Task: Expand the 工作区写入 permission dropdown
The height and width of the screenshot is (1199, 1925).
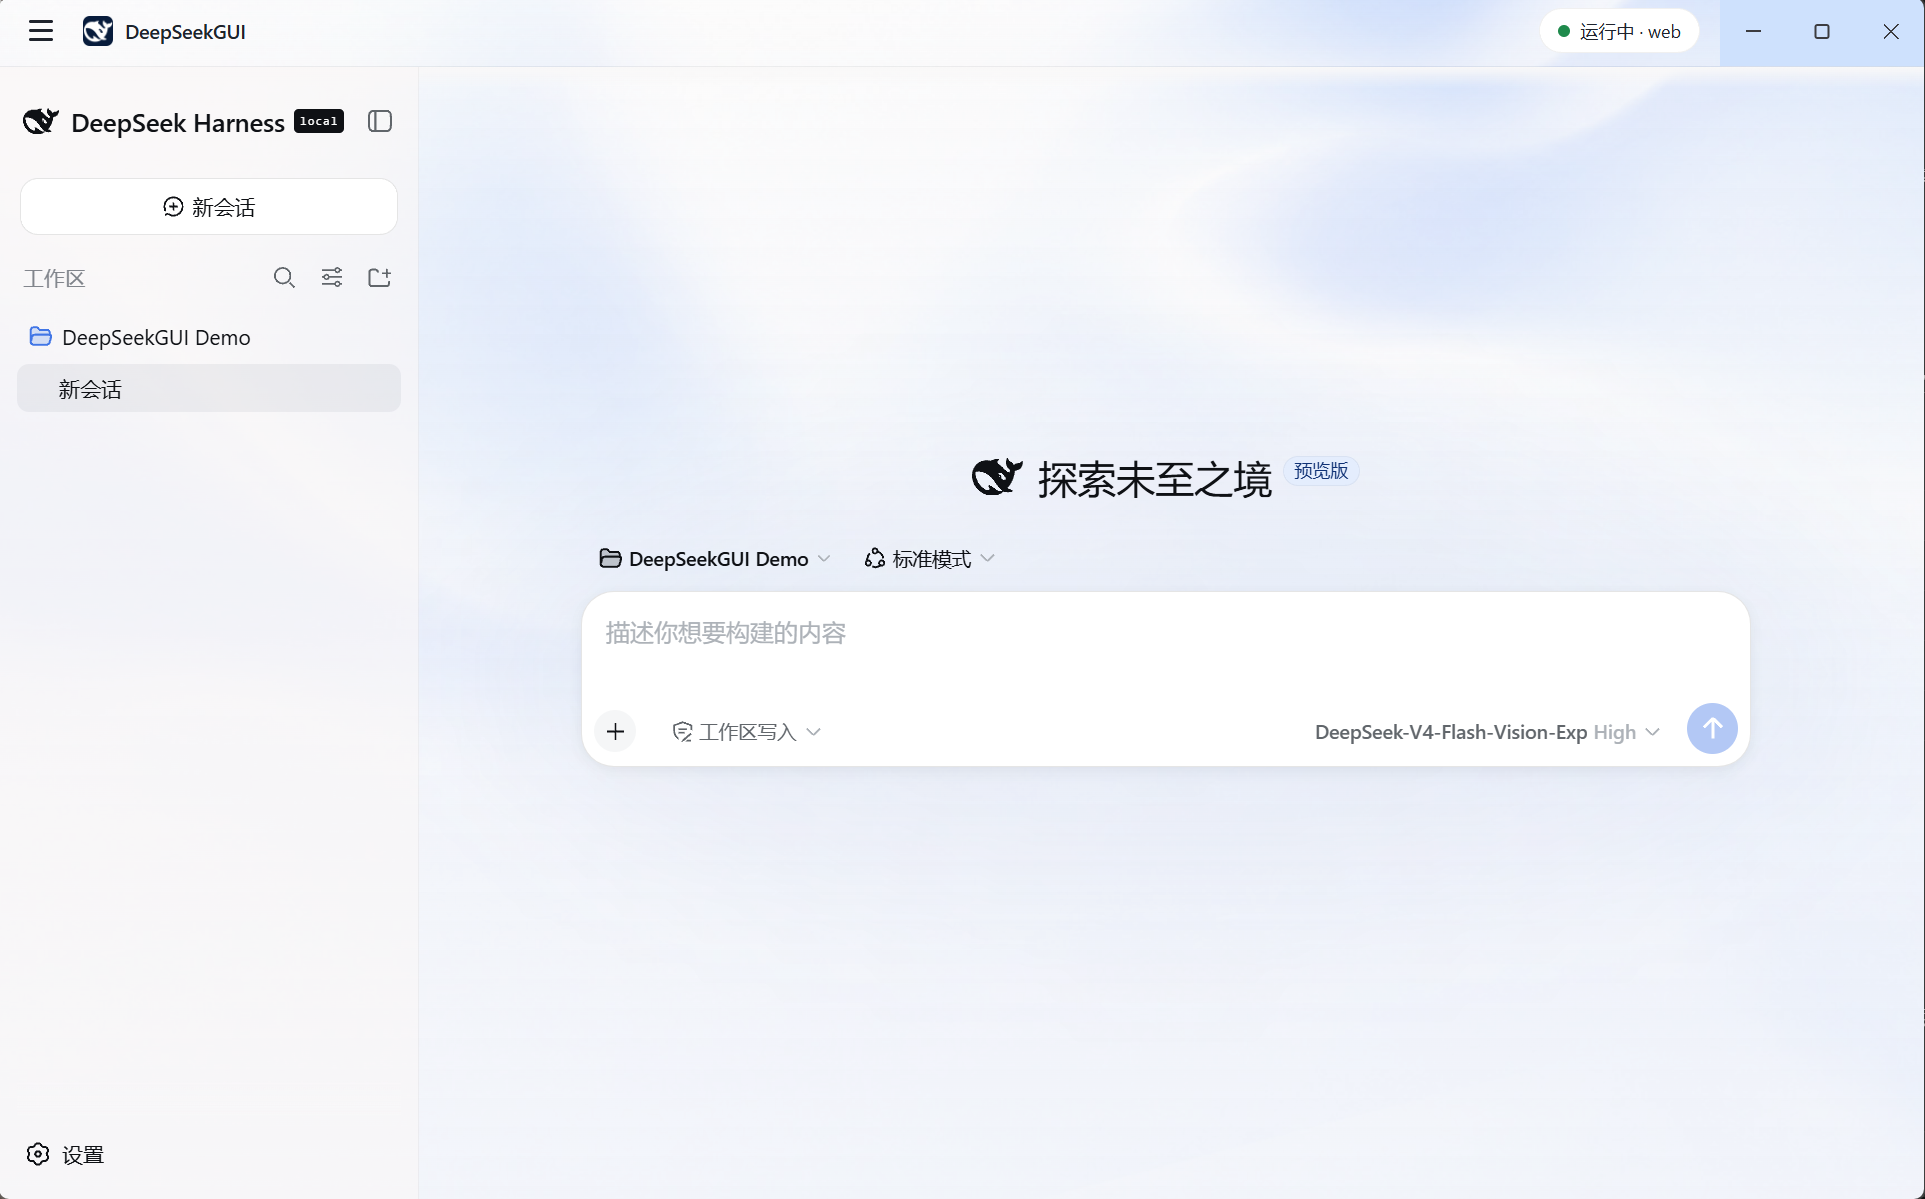Action: pos(747,731)
